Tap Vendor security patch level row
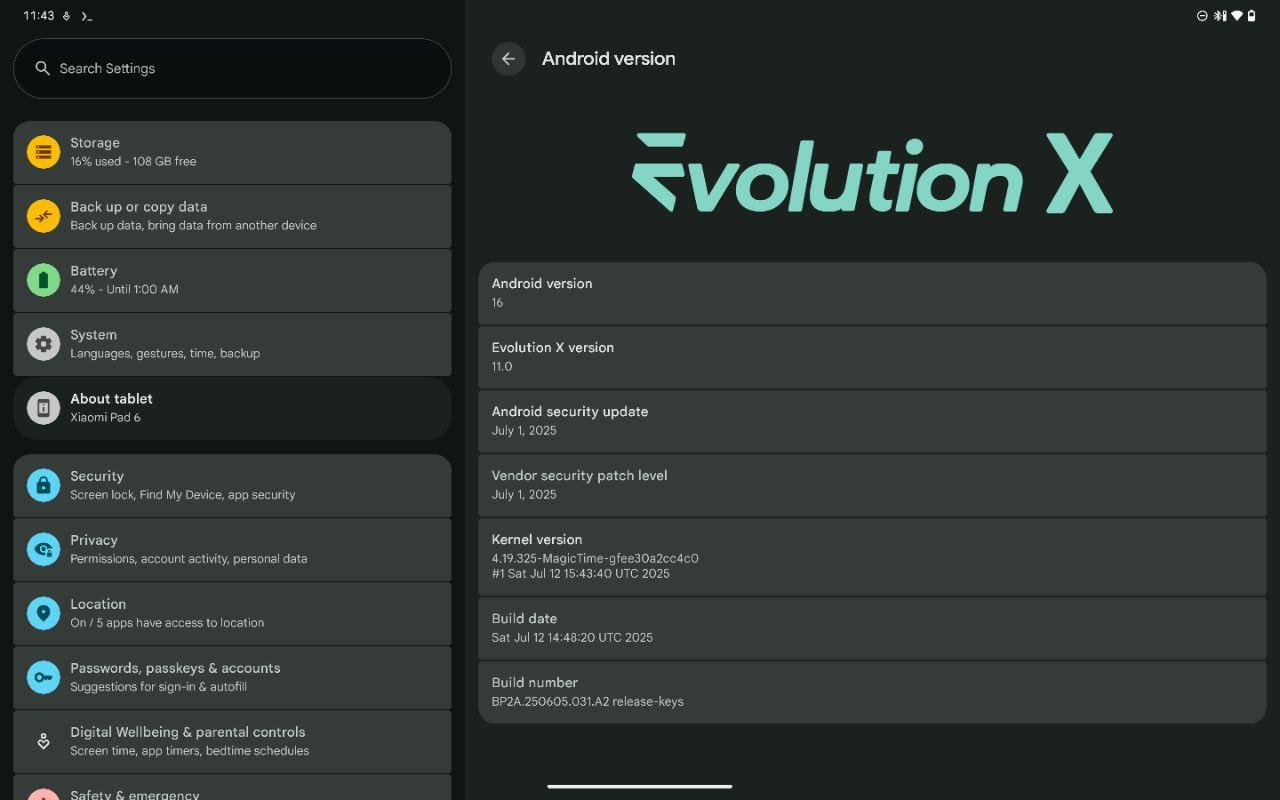This screenshot has height=800, width=1280. 872,485
